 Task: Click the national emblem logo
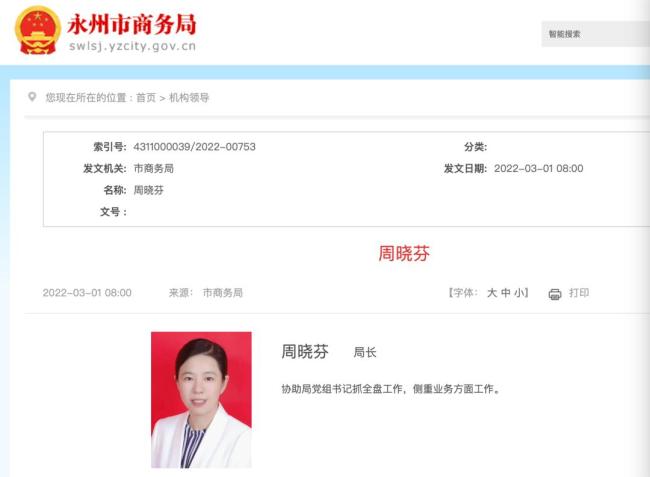(38, 30)
